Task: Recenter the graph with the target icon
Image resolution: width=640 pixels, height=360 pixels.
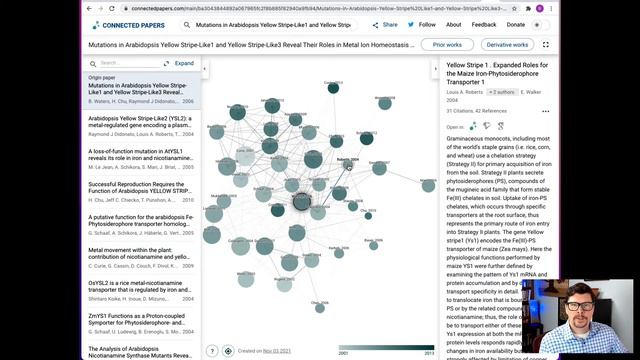Action: (228, 351)
